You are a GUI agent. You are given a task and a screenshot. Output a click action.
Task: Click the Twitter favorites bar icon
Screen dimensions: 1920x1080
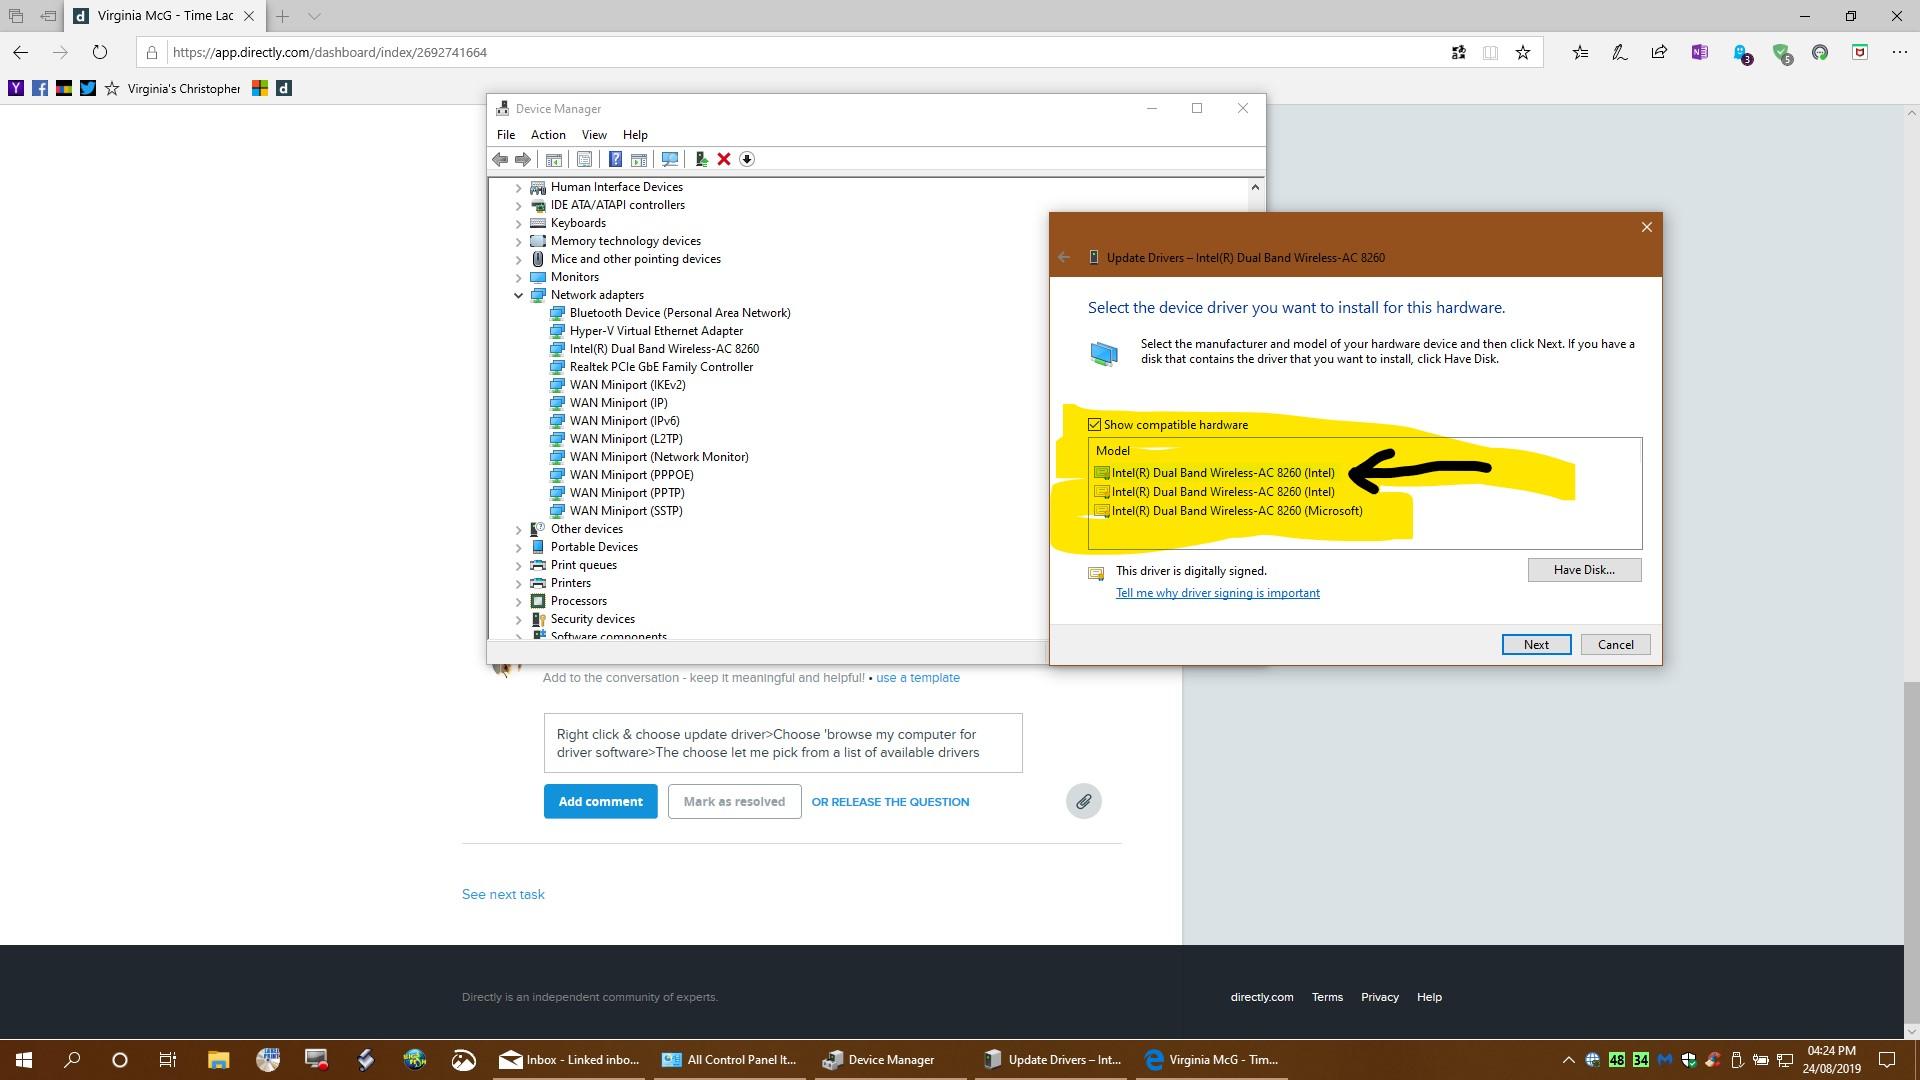[88, 88]
